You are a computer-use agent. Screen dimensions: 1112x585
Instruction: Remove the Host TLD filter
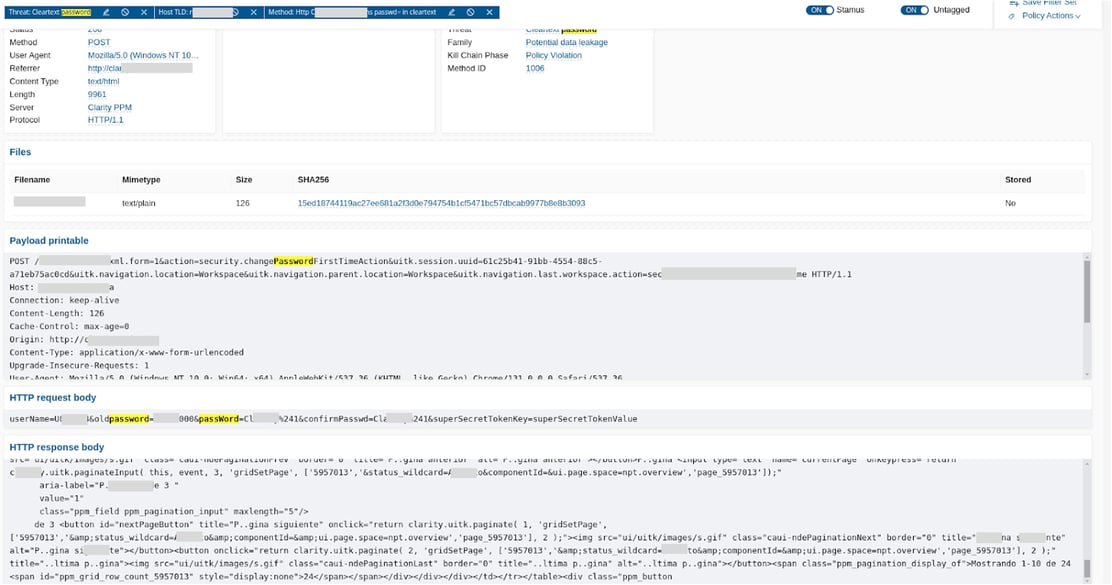[254, 12]
